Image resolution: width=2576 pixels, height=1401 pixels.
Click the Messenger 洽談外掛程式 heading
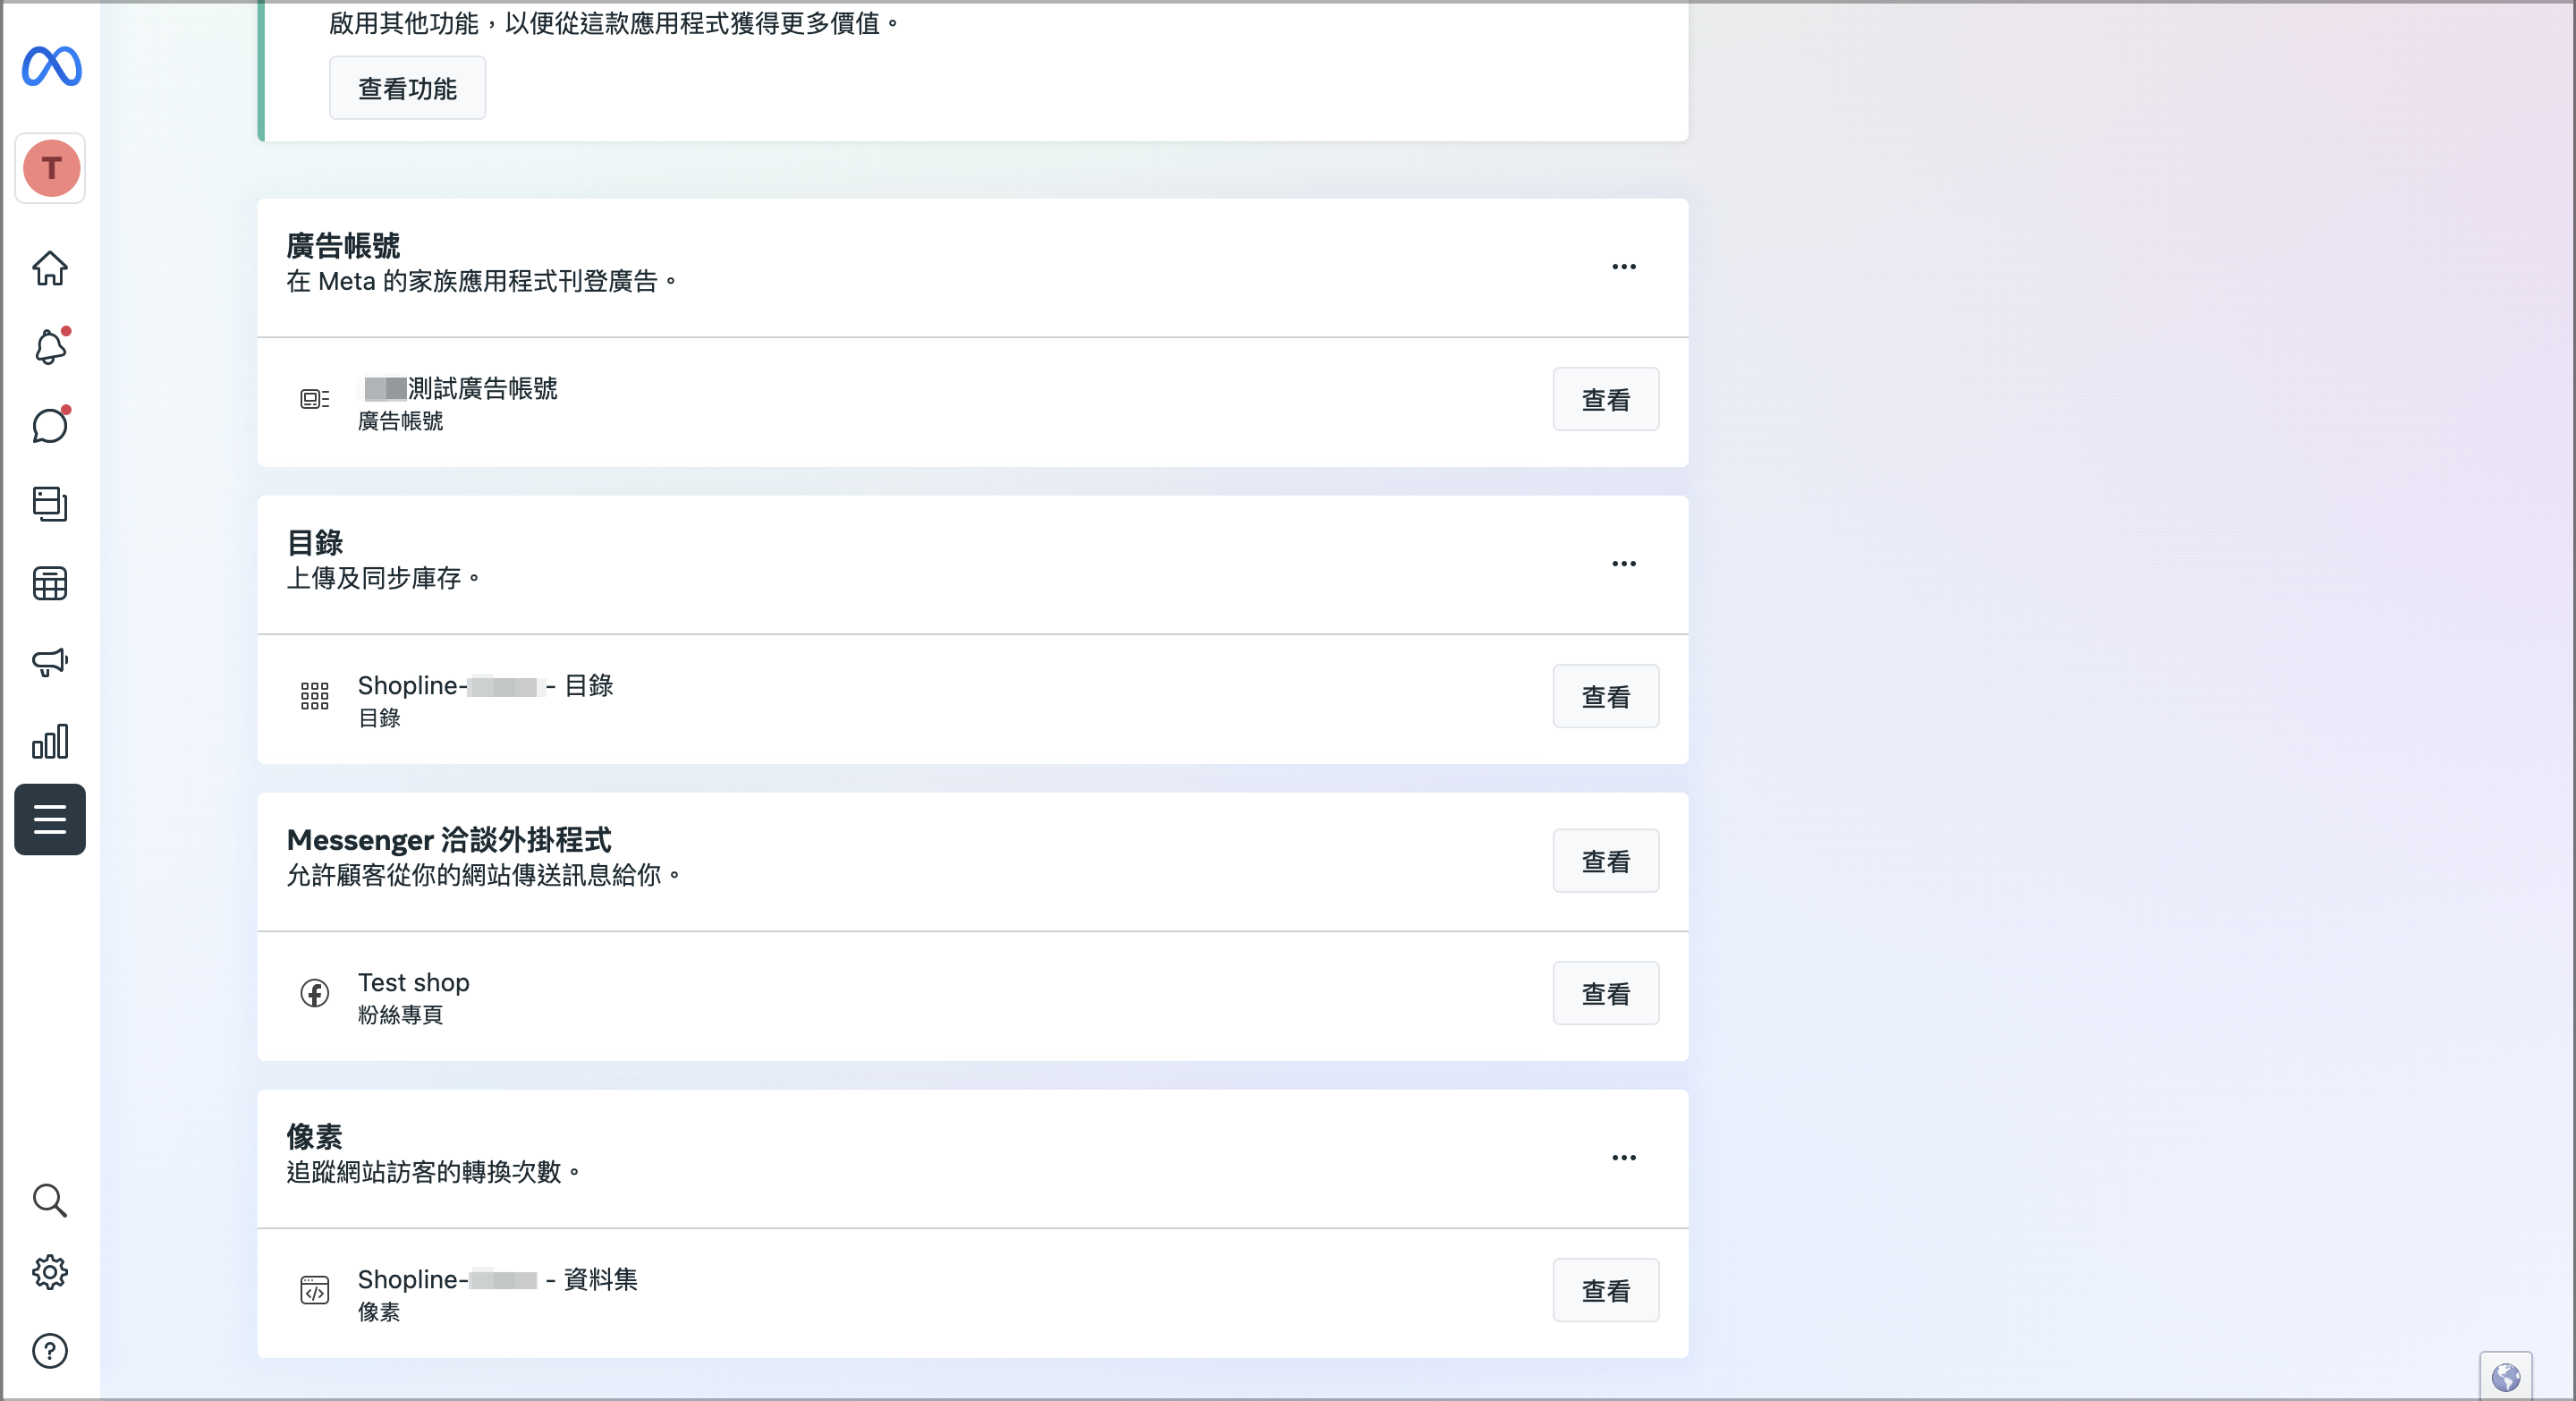click(449, 839)
